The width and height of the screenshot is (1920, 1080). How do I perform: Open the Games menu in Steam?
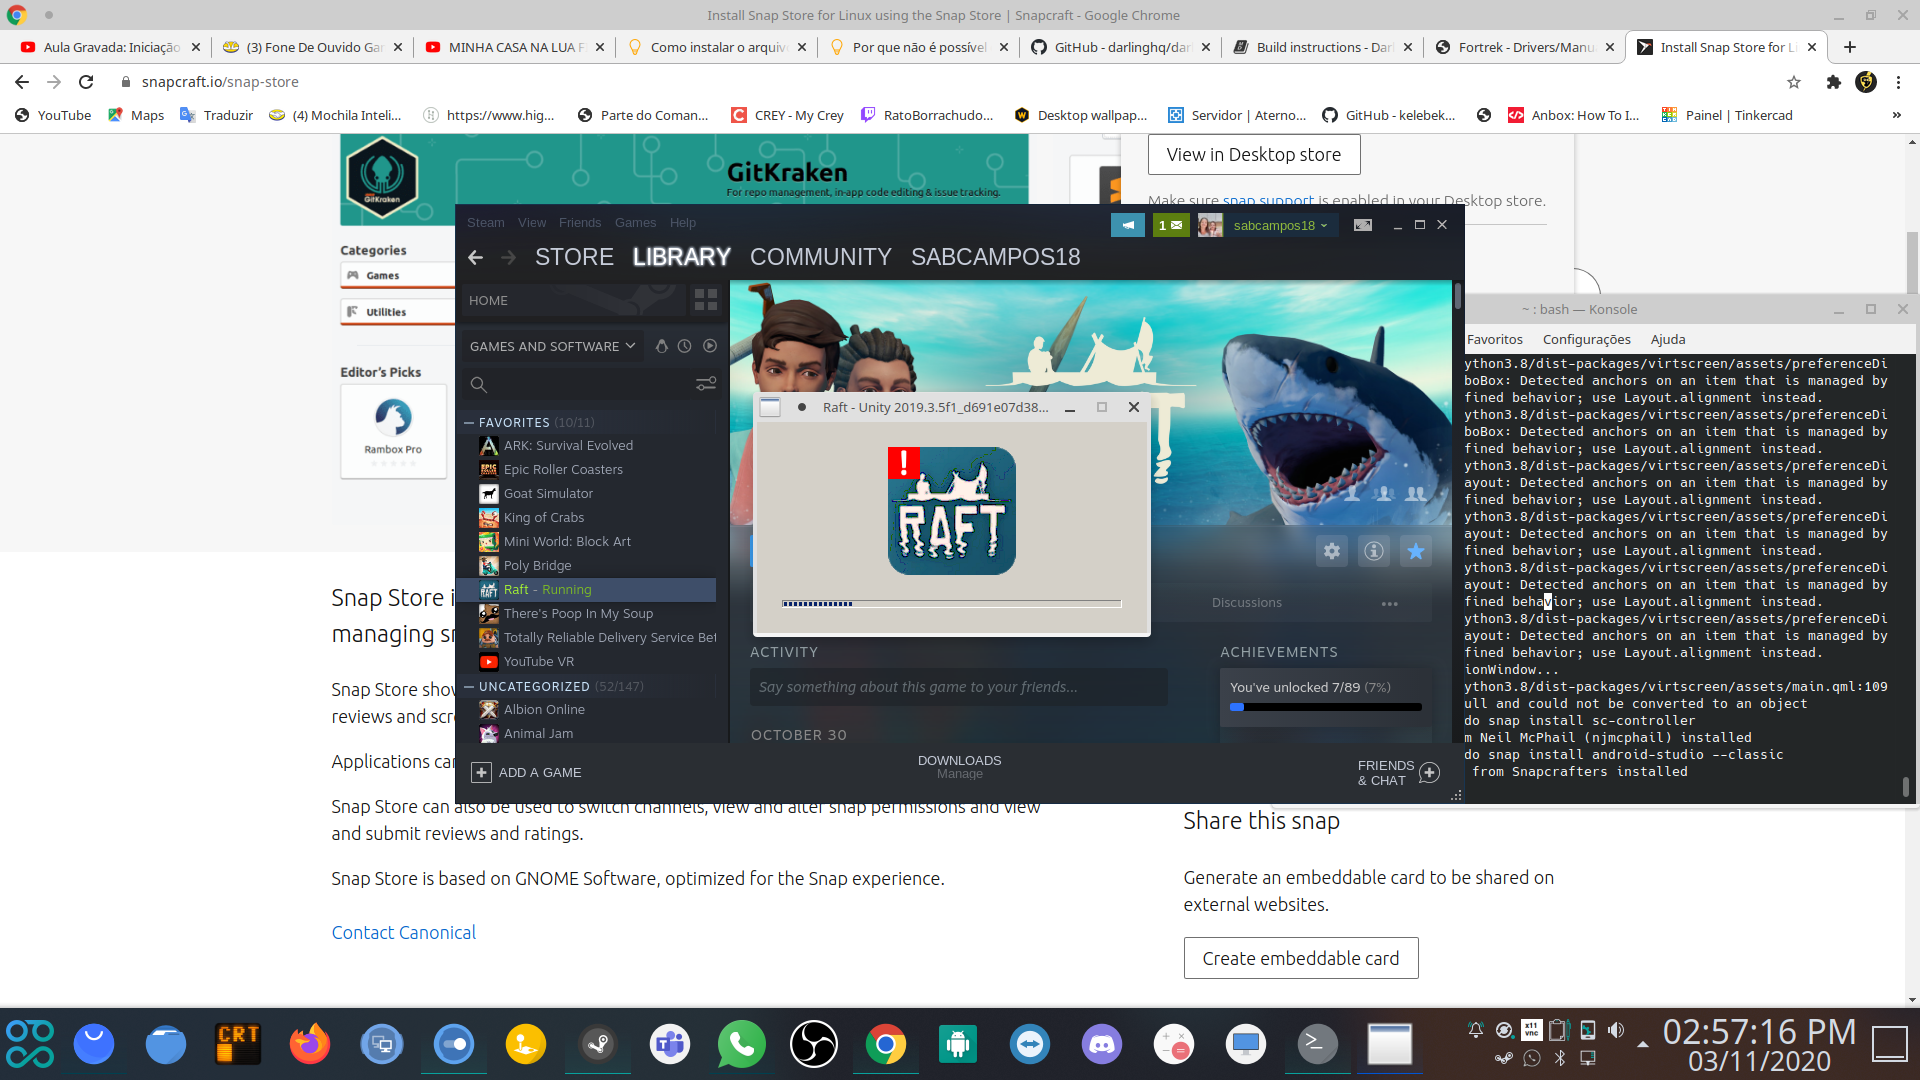pos(635,223)
